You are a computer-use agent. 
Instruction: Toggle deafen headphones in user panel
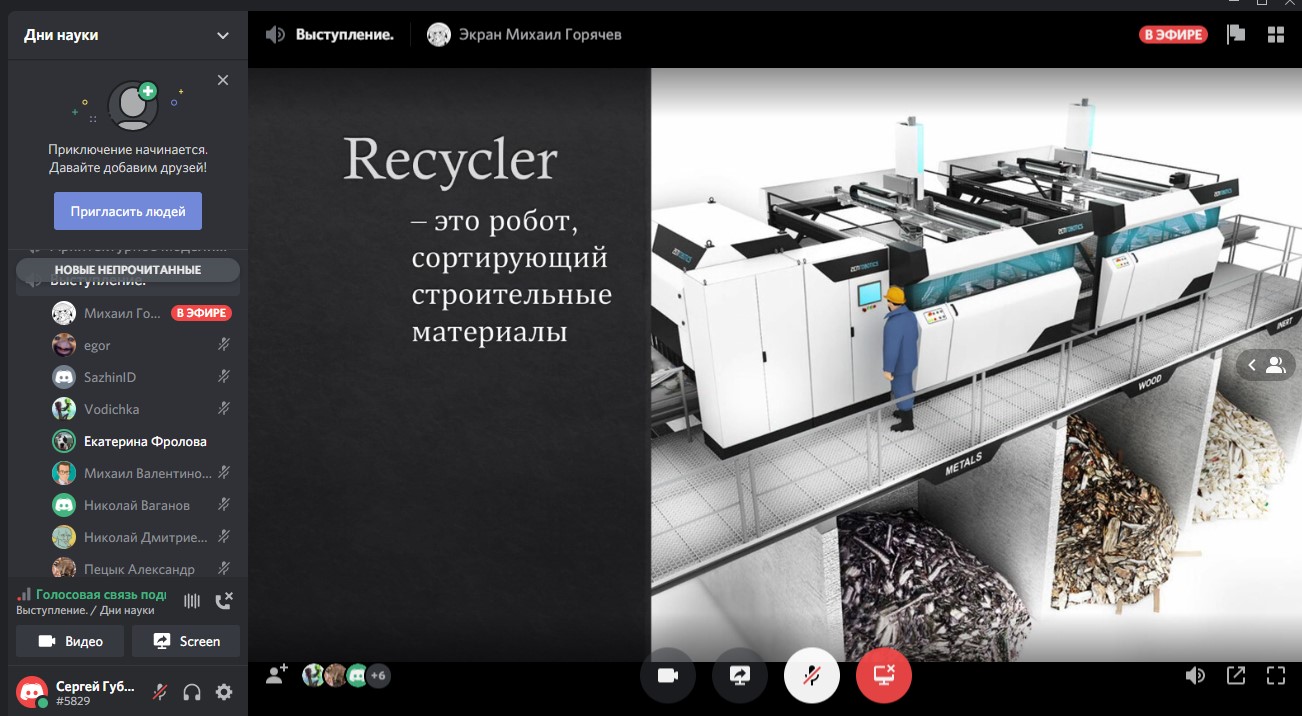tap(192, 692)
